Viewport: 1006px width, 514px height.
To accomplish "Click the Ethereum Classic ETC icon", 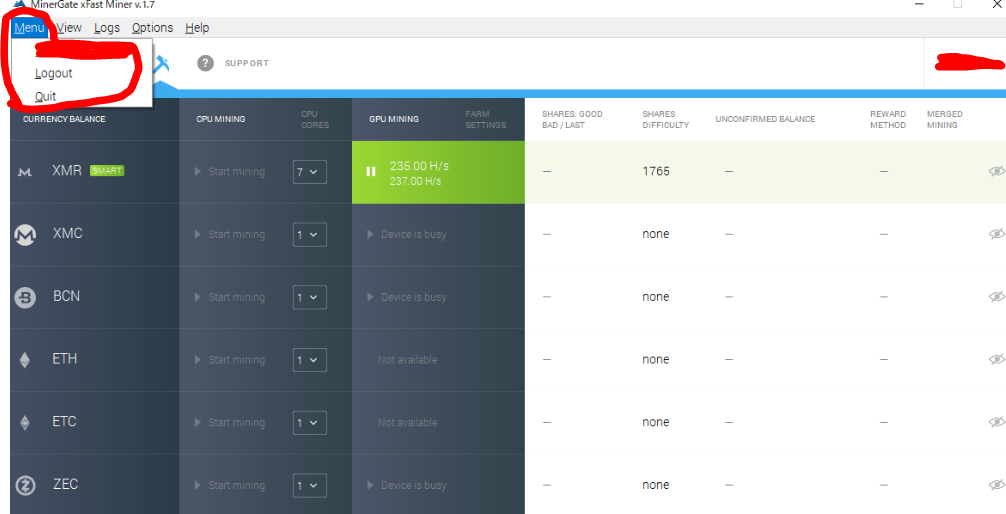I will (25, 423).
